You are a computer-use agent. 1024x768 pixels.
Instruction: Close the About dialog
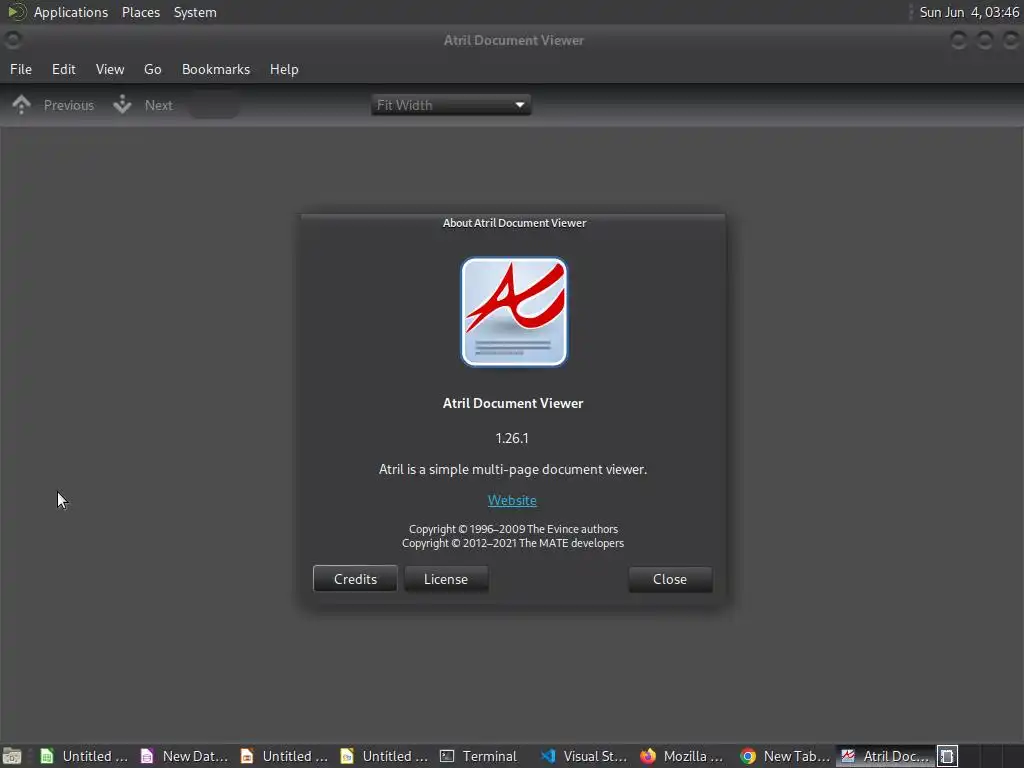coord(670,579)
